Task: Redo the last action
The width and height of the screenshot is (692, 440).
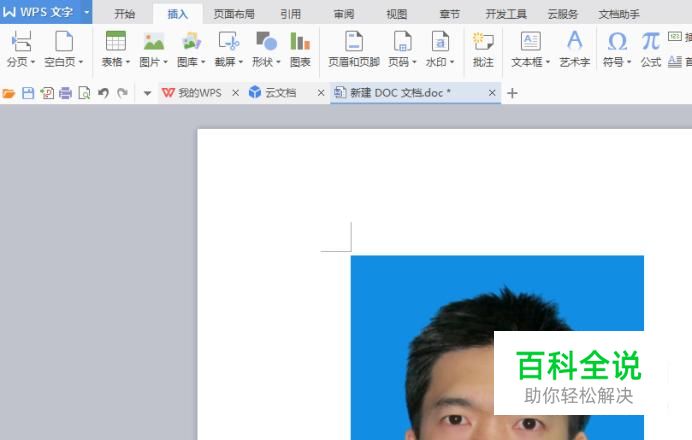Action: pyautogui.click(x=122, y=93)
